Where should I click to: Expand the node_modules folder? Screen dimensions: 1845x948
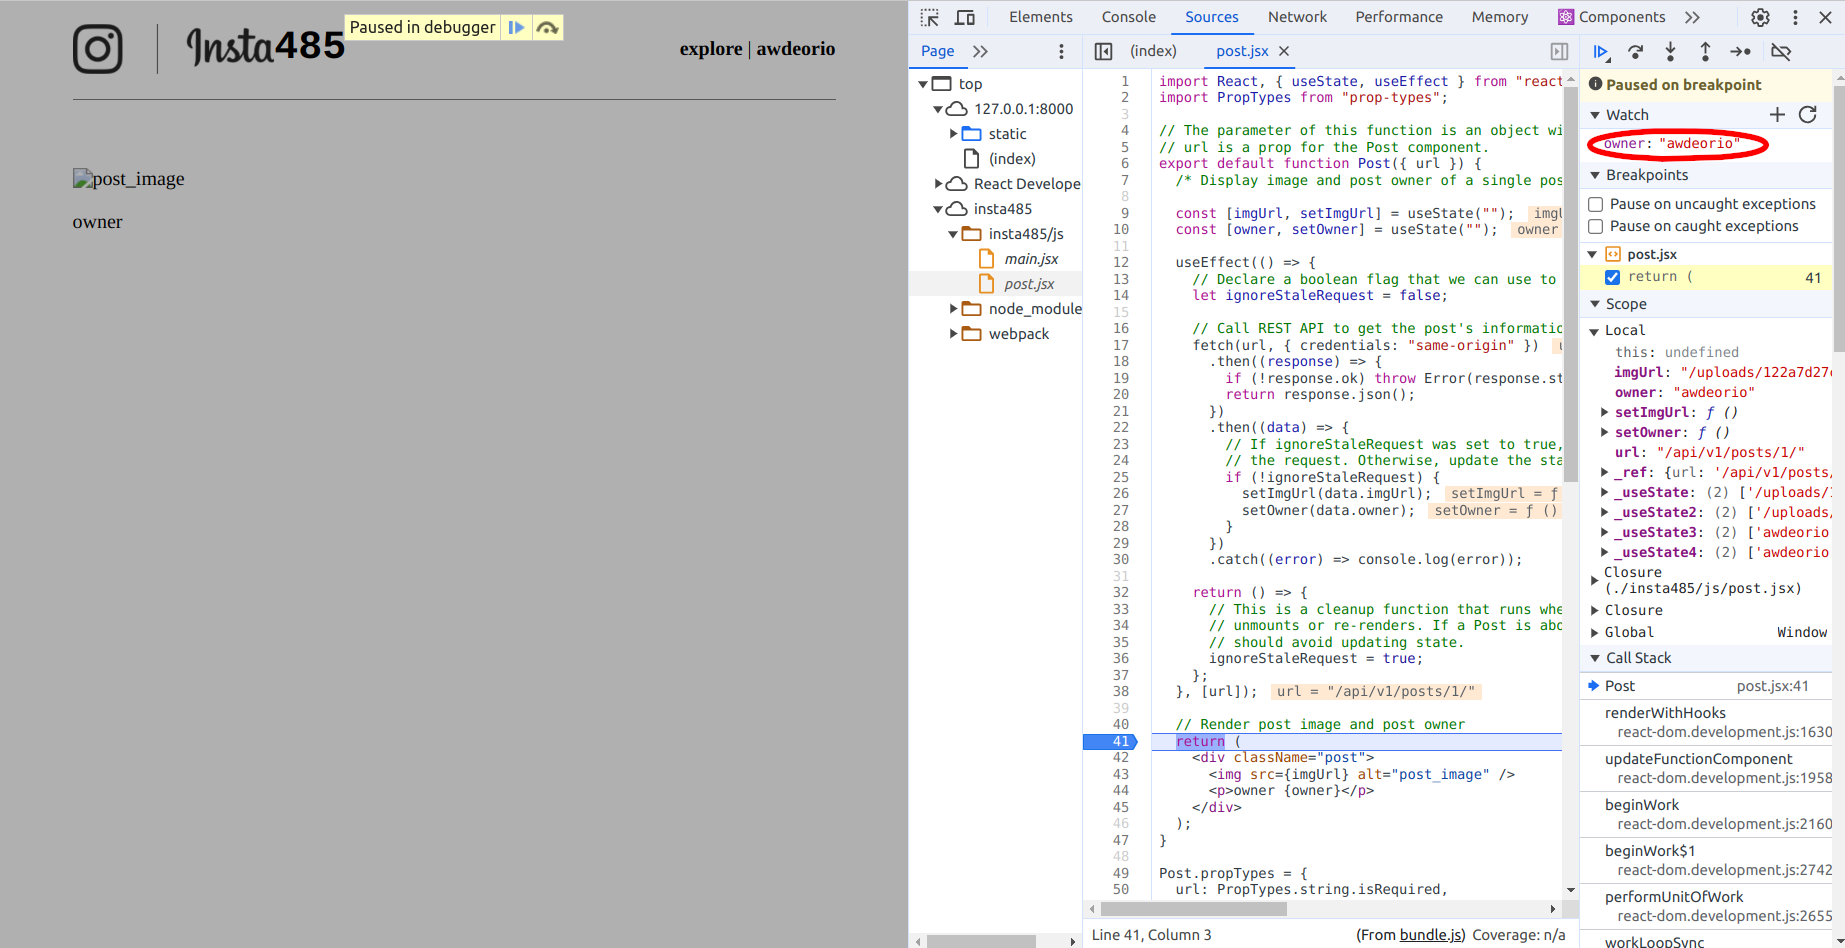[953, 309]
